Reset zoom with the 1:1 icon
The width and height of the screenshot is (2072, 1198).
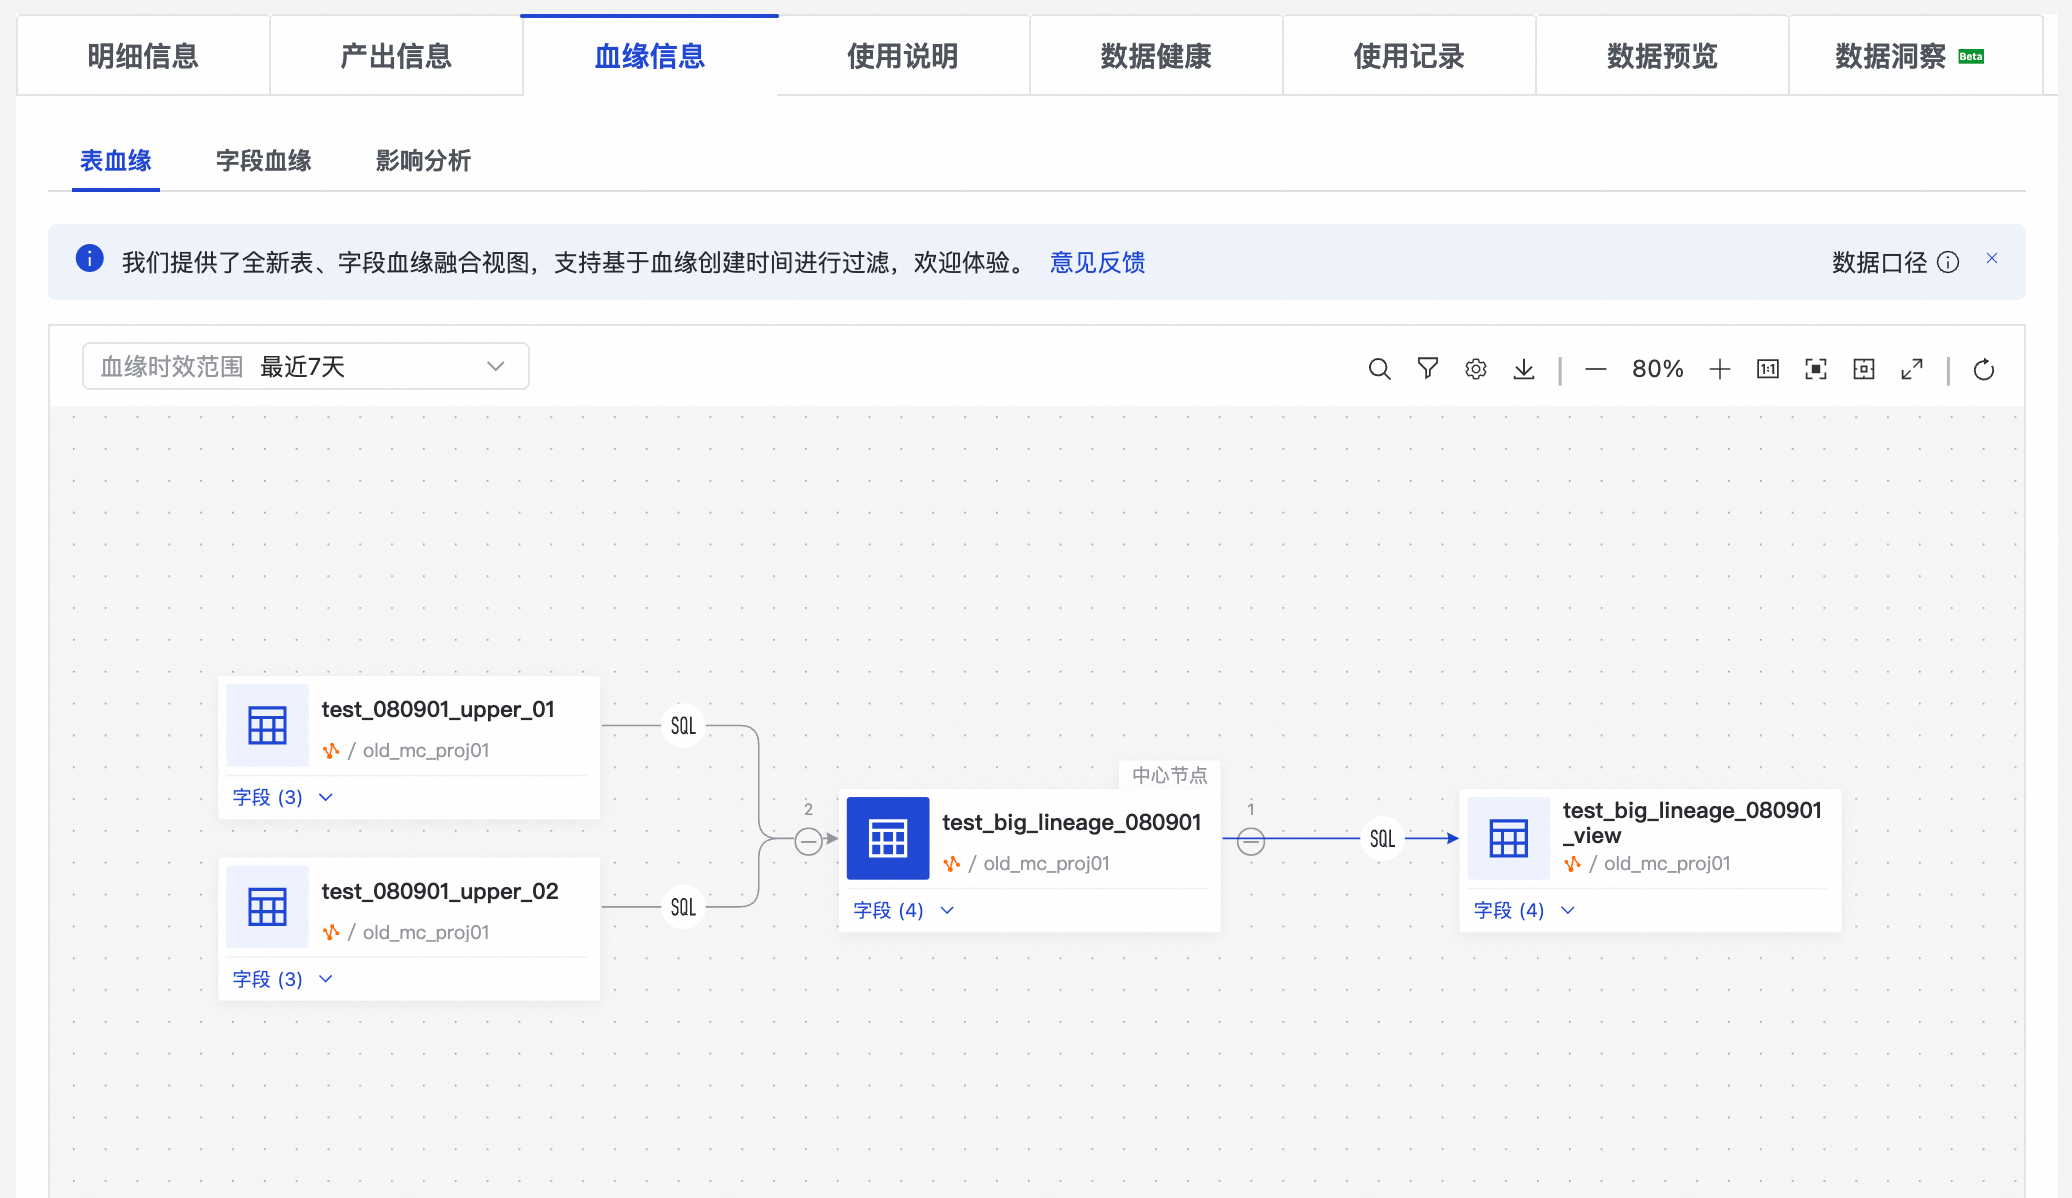point(1767,369)
